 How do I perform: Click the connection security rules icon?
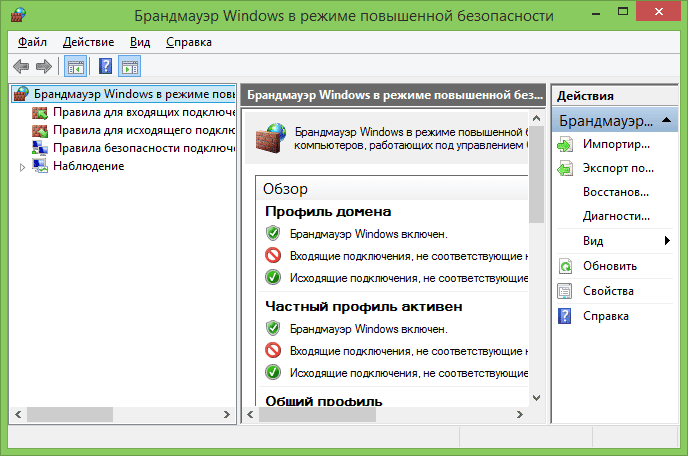(40, 148)
